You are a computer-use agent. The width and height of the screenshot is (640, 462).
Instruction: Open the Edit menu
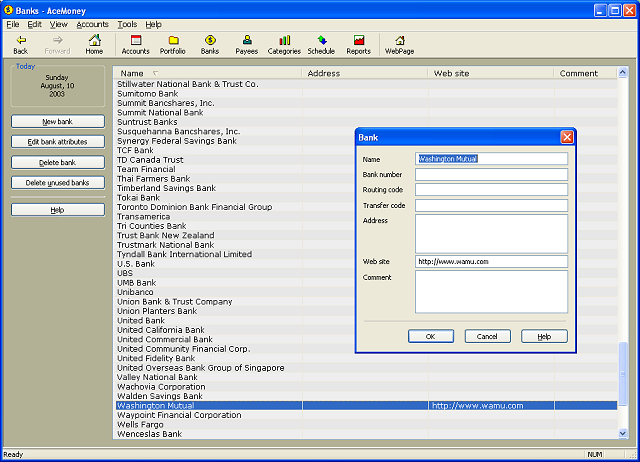tap(34, 24)
